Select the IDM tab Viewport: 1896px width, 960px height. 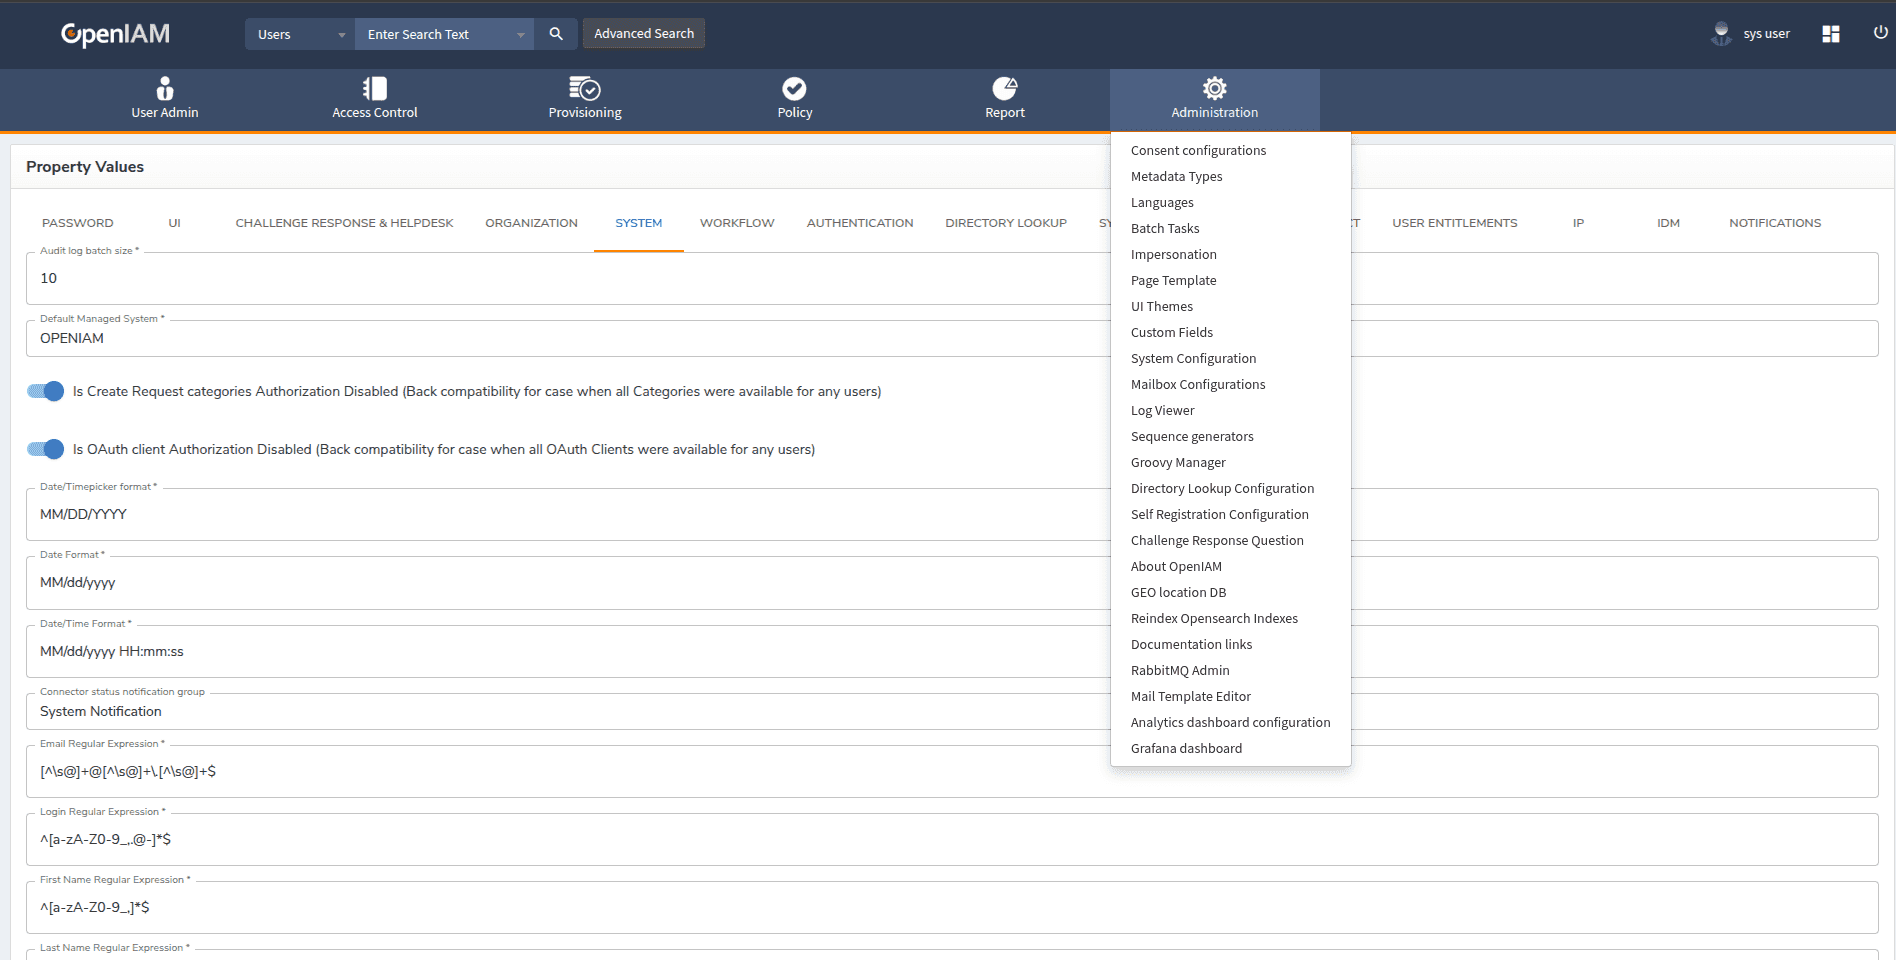(1669, 223)
